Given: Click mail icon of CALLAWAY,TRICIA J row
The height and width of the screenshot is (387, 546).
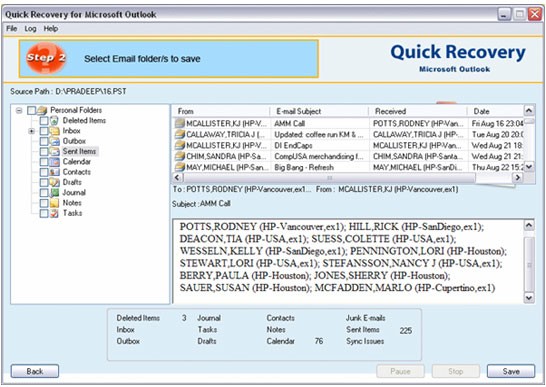Looking at the screenshot, I should pyautogui.click(x=180, y=134).
